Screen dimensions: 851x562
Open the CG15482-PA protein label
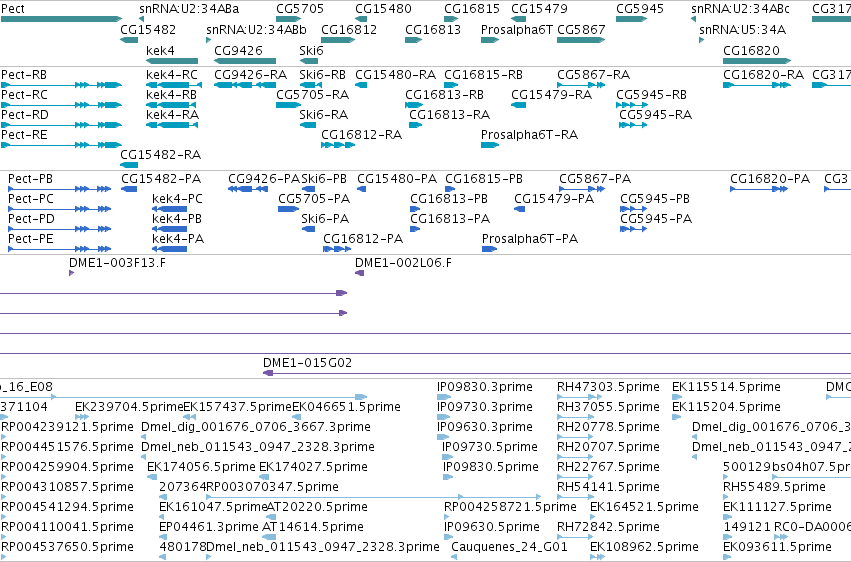[161, 179]
